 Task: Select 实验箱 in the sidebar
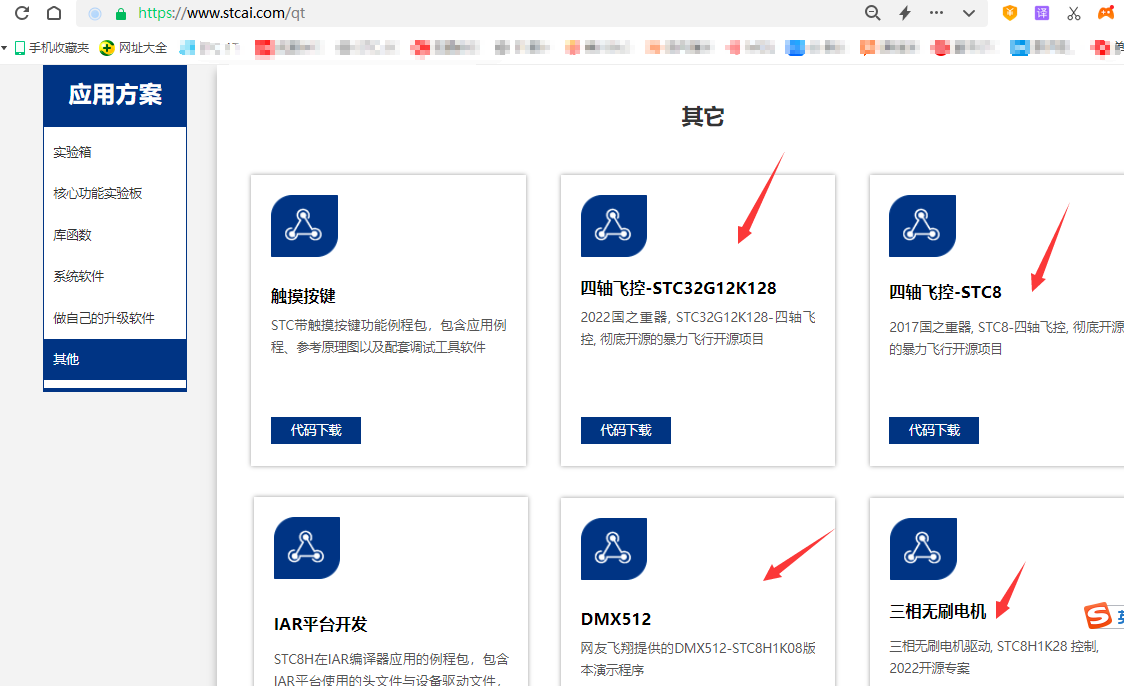pyautogui.click(x=72, y=152)
